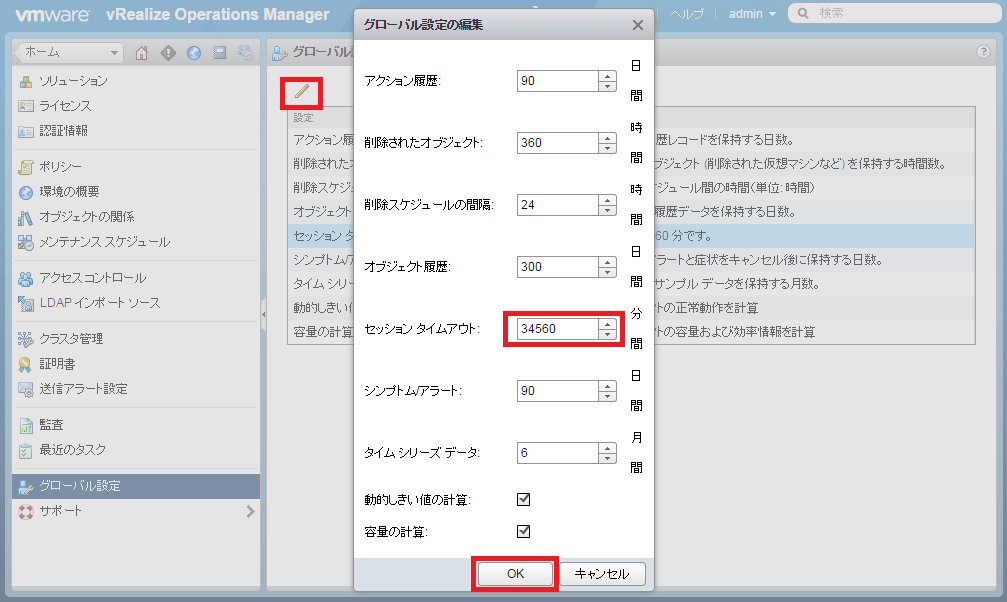Toggle 容量の計算 checkbox
This screenshot has width=1007, height=602.
pos(523,531)
